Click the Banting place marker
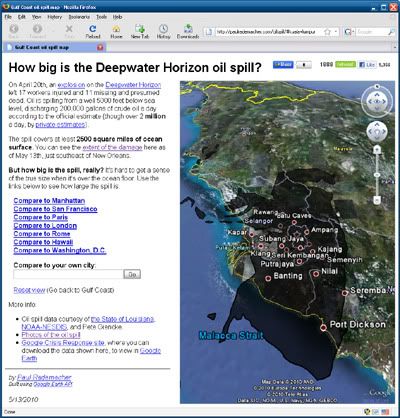400x418 pixels. coord(268,278)
